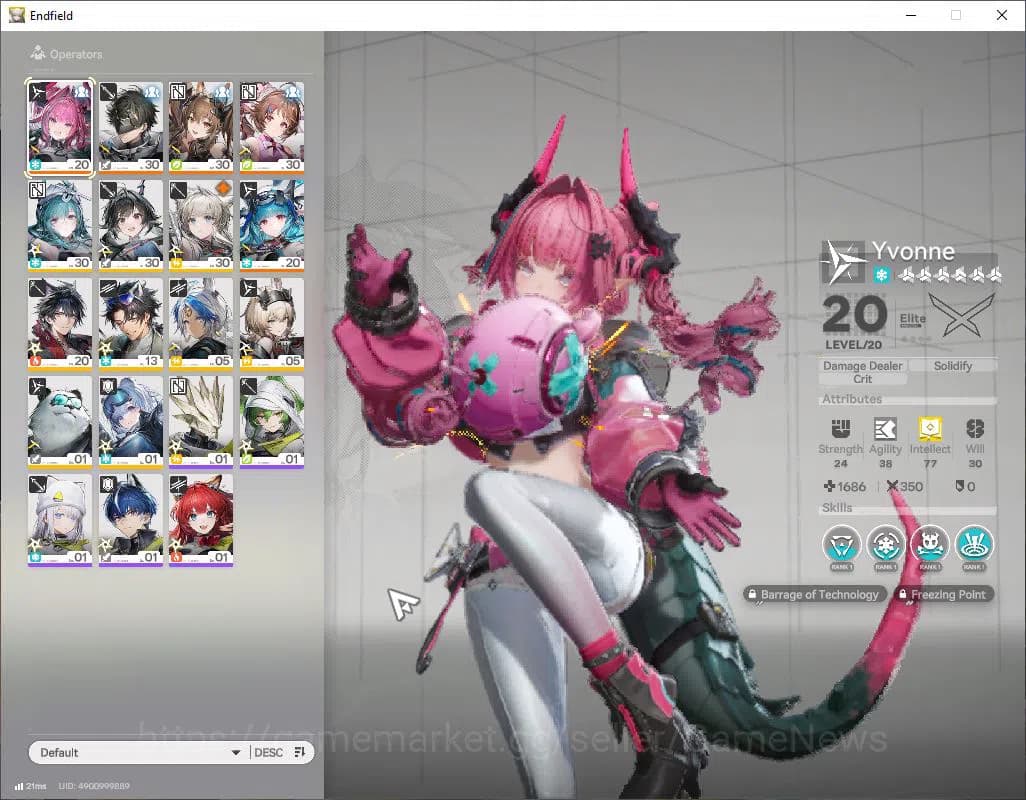Select the girl wearing a white cat beanie
This screenshot has height=800, width=1026.
pyautogui.click(x=60, y=520)
